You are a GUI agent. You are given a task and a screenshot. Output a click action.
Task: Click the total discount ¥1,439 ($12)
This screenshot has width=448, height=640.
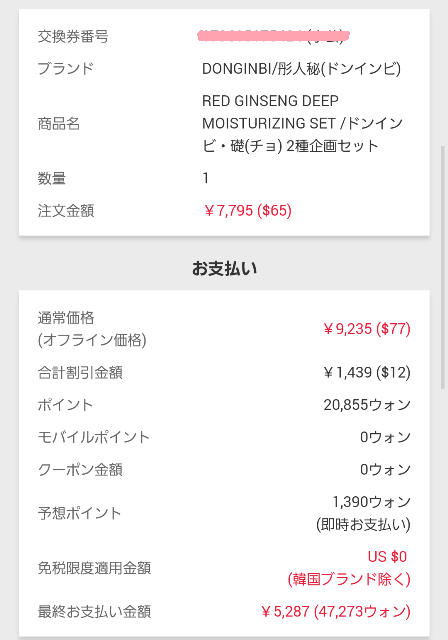[x=367, y=372]
